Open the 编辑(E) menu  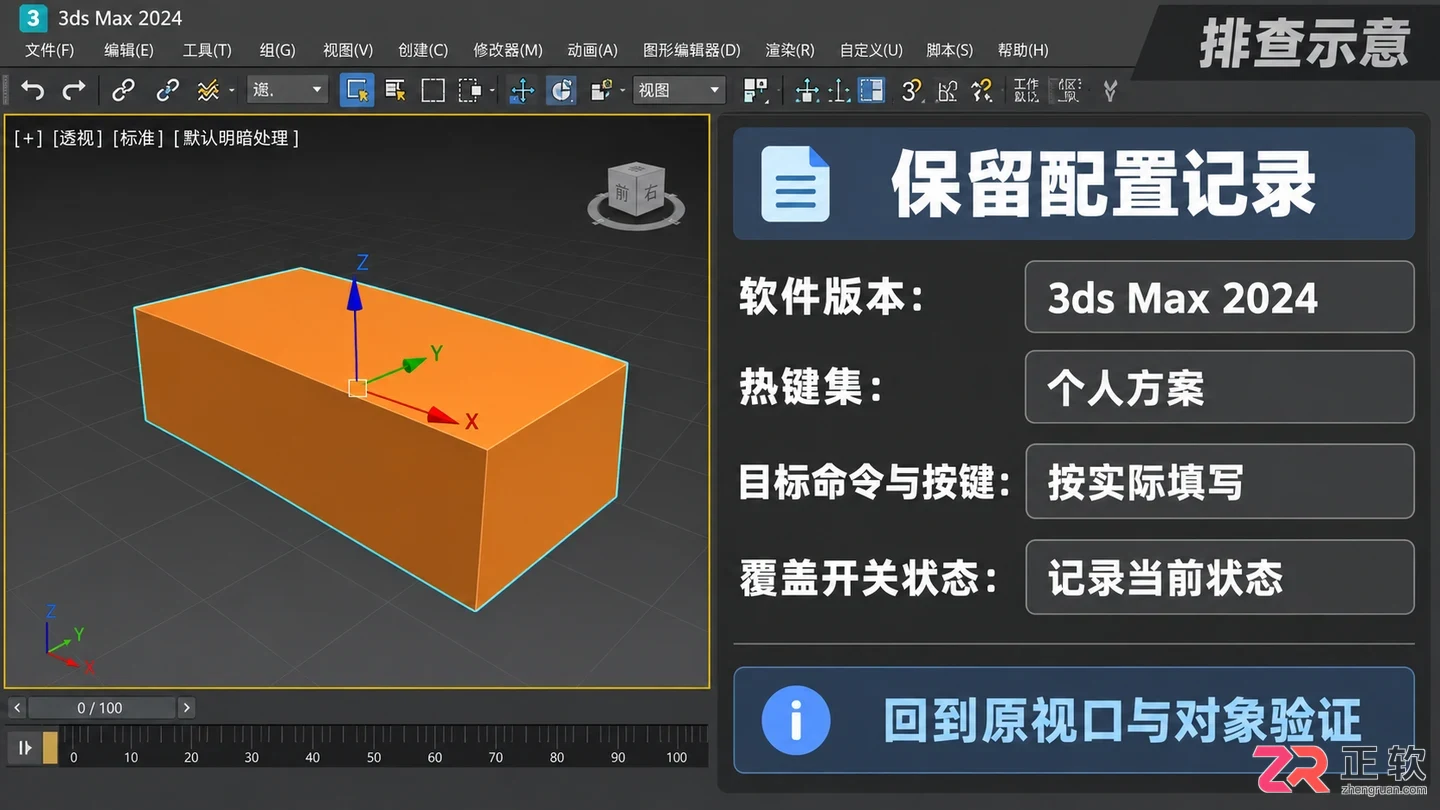point(128,50)
